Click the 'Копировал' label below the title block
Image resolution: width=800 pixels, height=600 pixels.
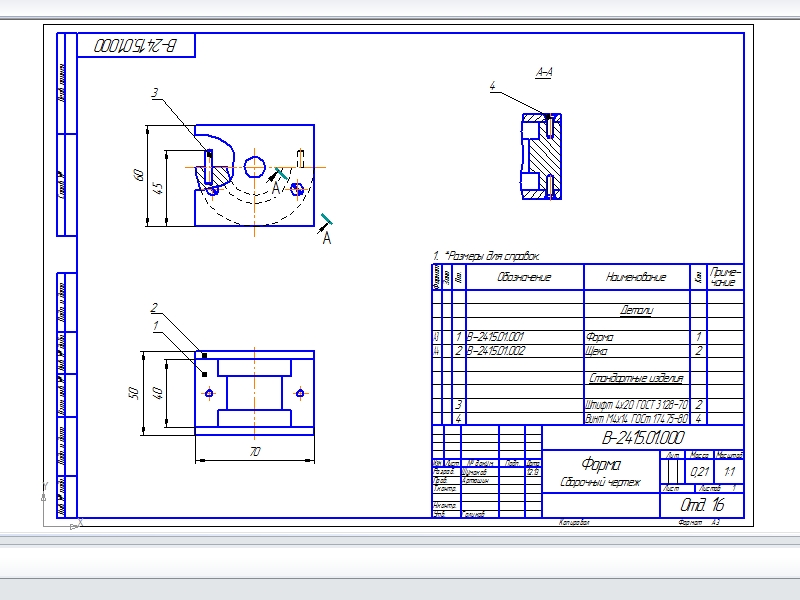(x=574, y=522)
